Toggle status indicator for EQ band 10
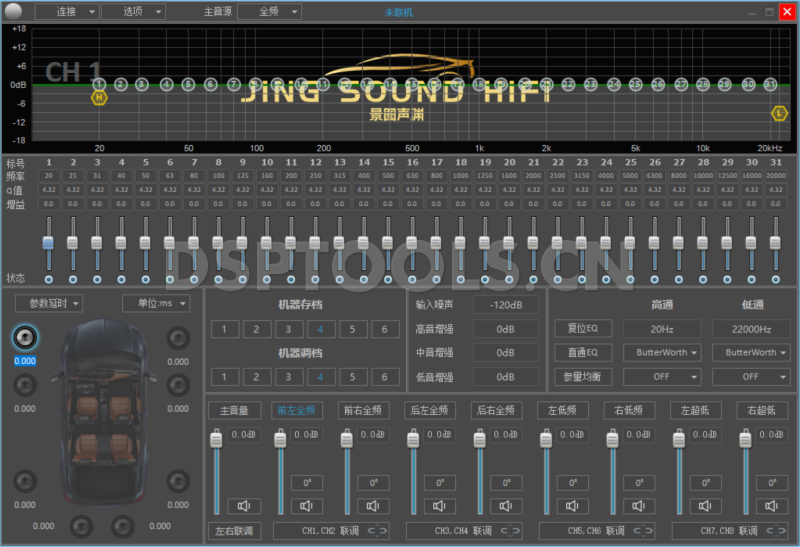Image resolution: width=800 pixels, height=547 pixels. [x=267, y=279]
